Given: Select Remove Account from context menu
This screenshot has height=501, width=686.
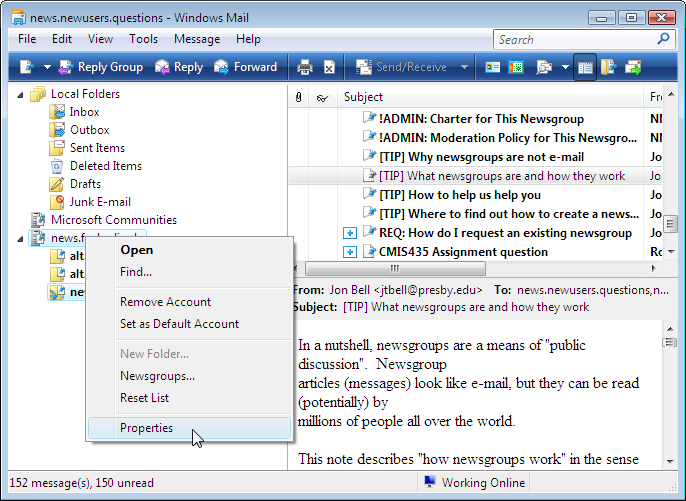Looking at the screenshot, I should point(165,302).
